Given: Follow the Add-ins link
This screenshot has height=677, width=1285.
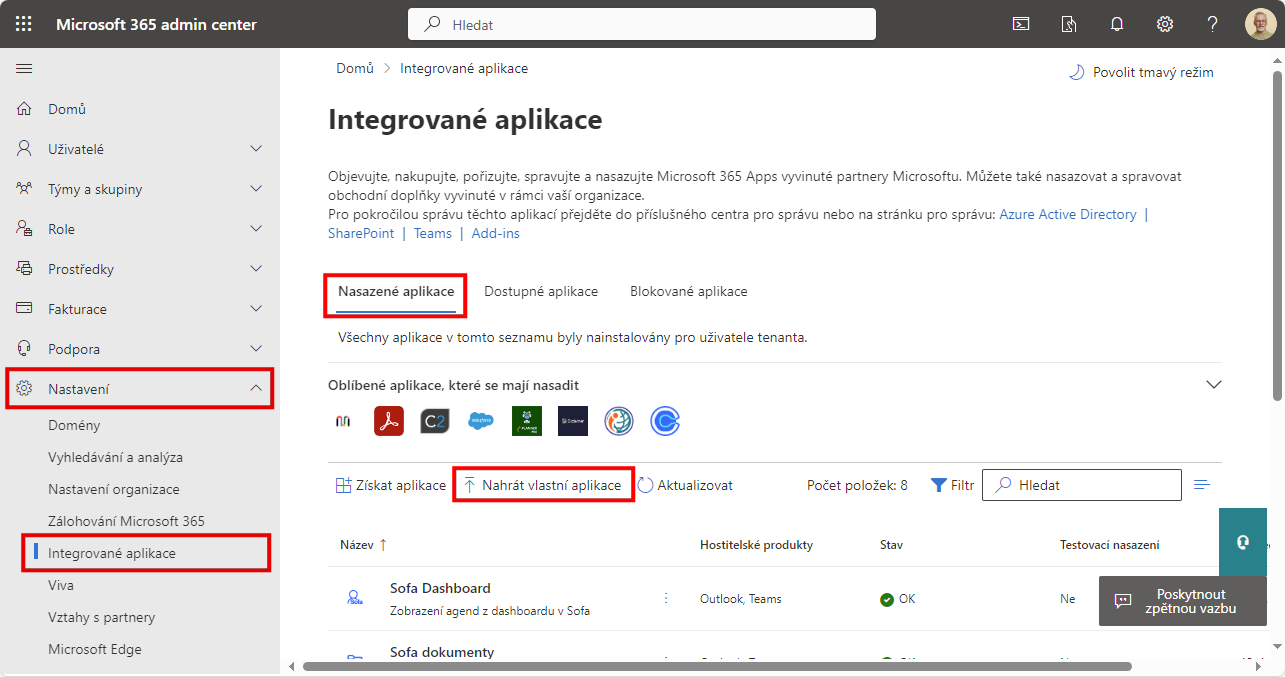Looking at the screenshot, I should [496, 233].
